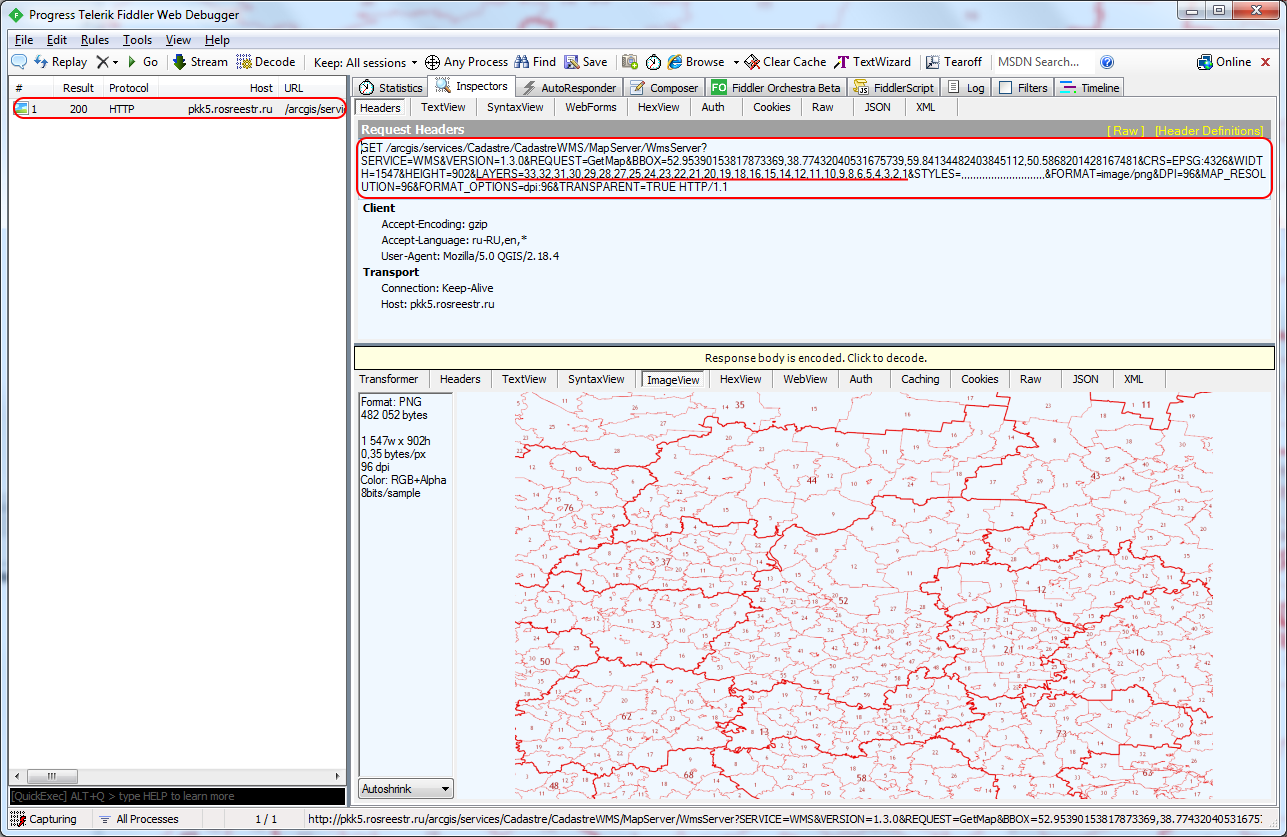
Task: Select session 1 pkk5.rosreestr.ru row
Action: (178, 108)
